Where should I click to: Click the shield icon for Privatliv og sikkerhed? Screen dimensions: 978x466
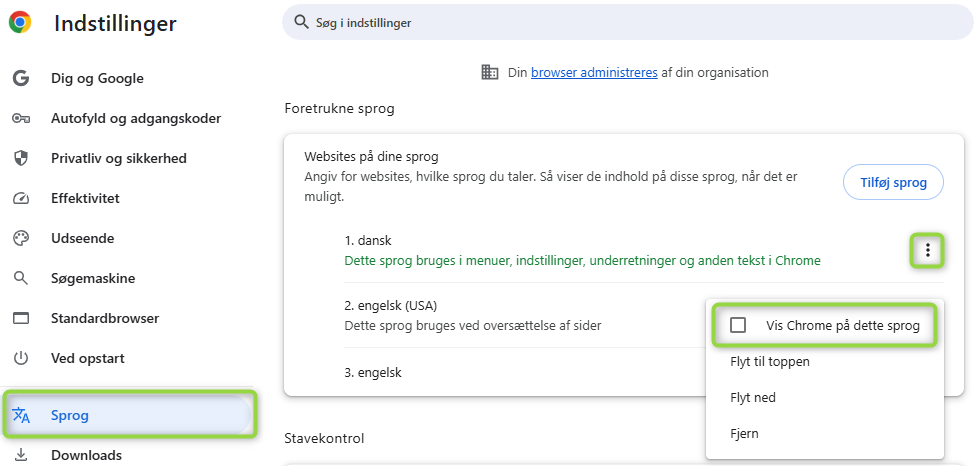(x=21, y=159)
